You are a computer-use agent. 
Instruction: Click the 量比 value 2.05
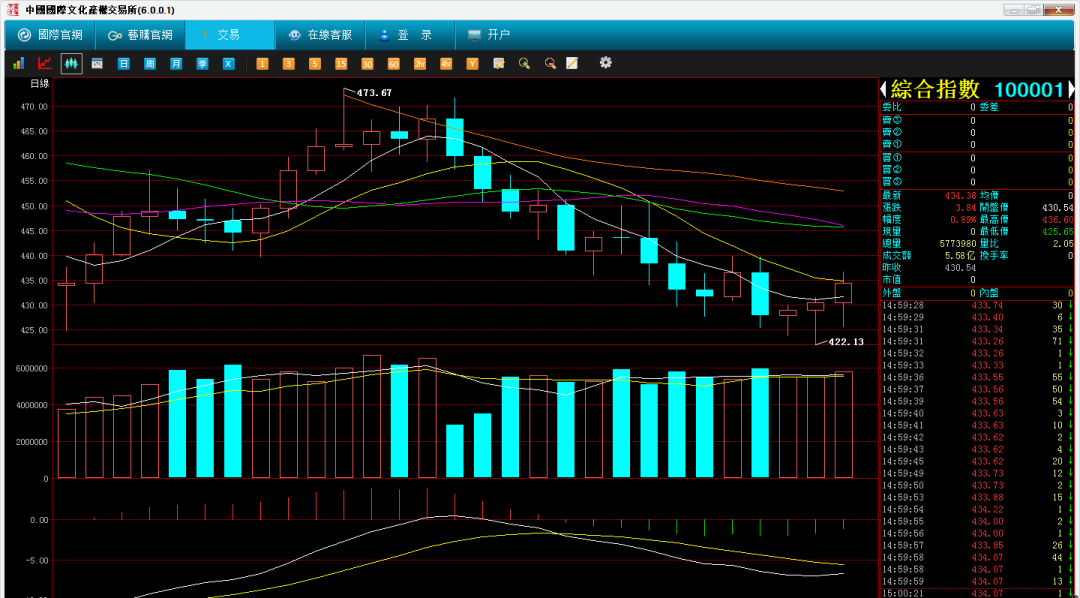[1063, 243]
